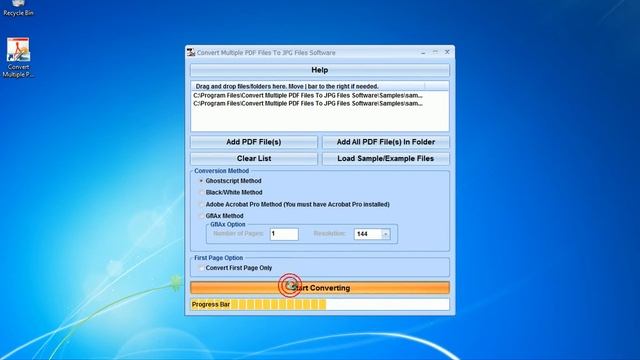Viewport: 640px width, 360px height.
Task: Open the Help button
Action: click(x=320, y=70)
